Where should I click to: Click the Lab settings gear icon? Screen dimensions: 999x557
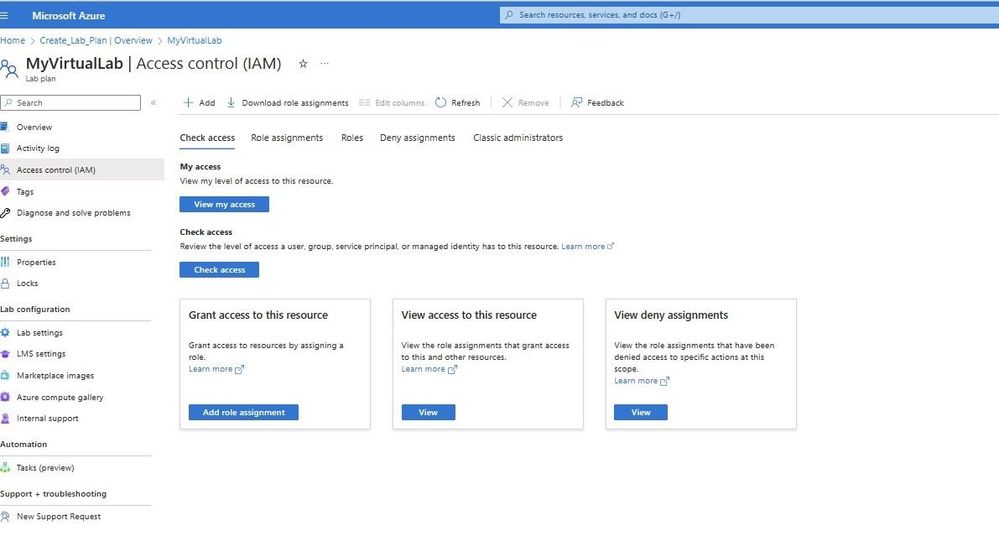click(x=5, y=333)
